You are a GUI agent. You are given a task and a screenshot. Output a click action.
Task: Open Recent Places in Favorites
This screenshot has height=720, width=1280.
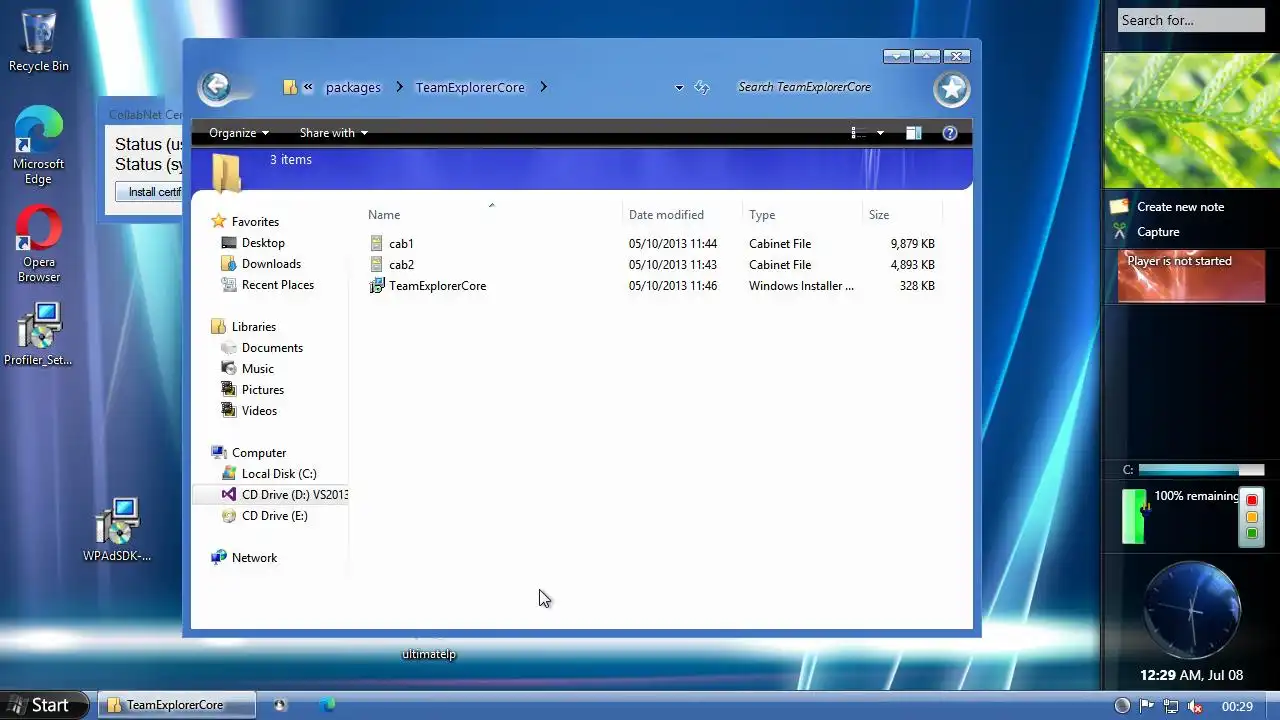[x=278, y=285]
